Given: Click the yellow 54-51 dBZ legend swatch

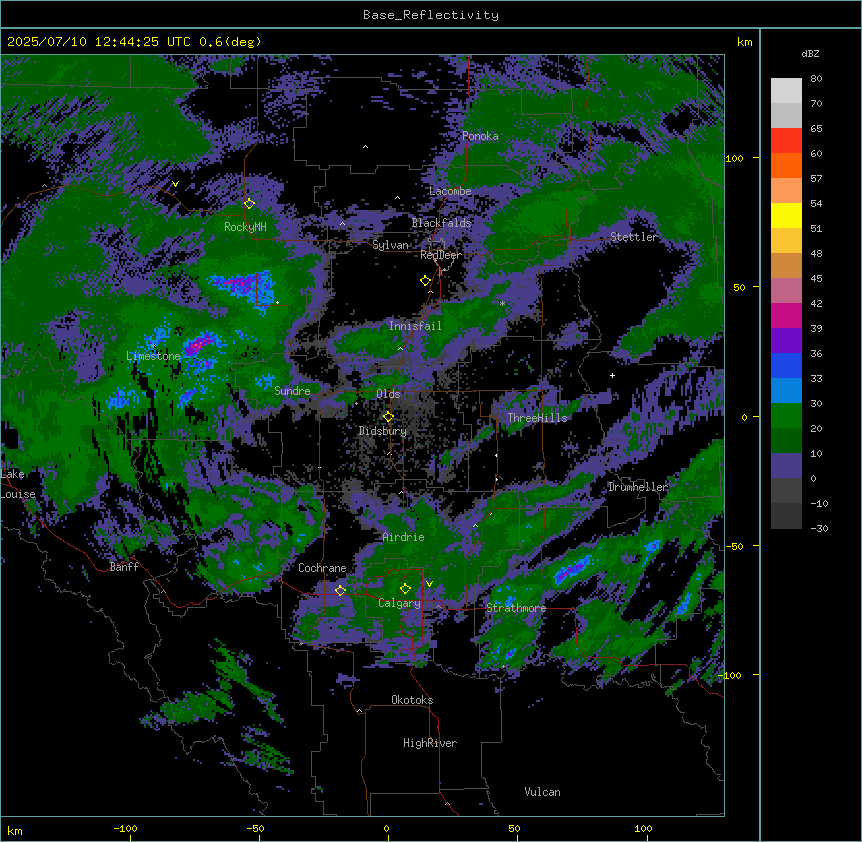Looking at the screenshot, I should (786, 215).
